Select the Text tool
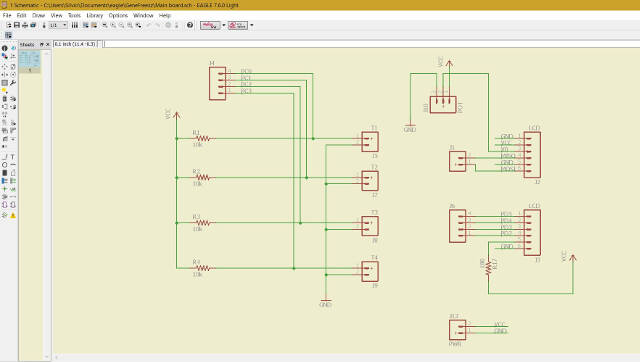The width and height of the screenshot is (640, 362). 13,157
